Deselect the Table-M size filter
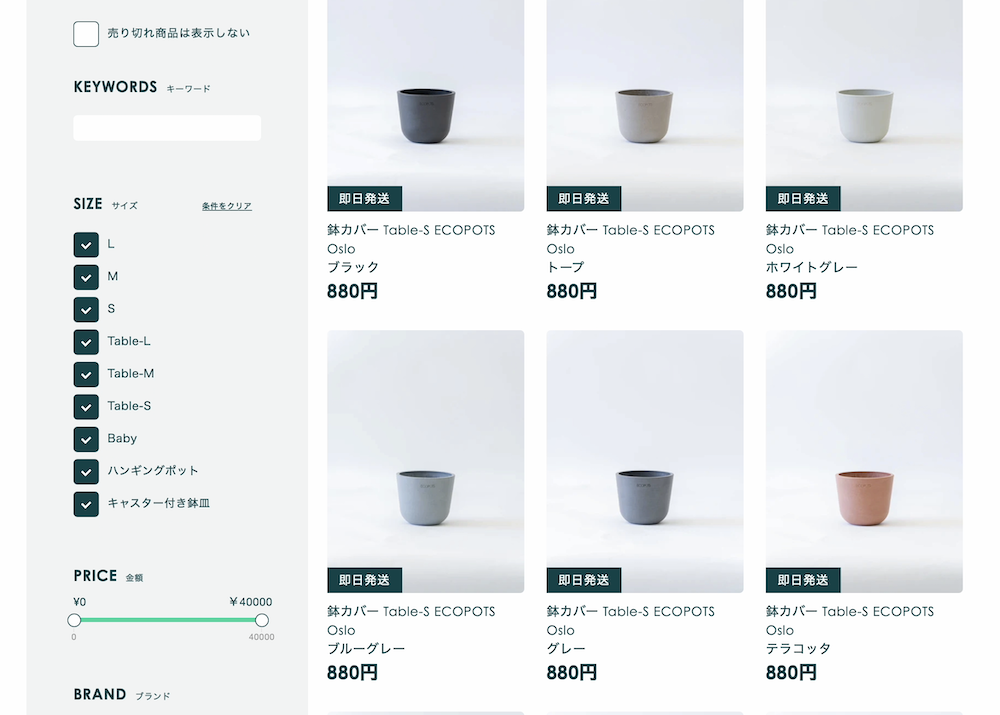 tap(86, 374)
